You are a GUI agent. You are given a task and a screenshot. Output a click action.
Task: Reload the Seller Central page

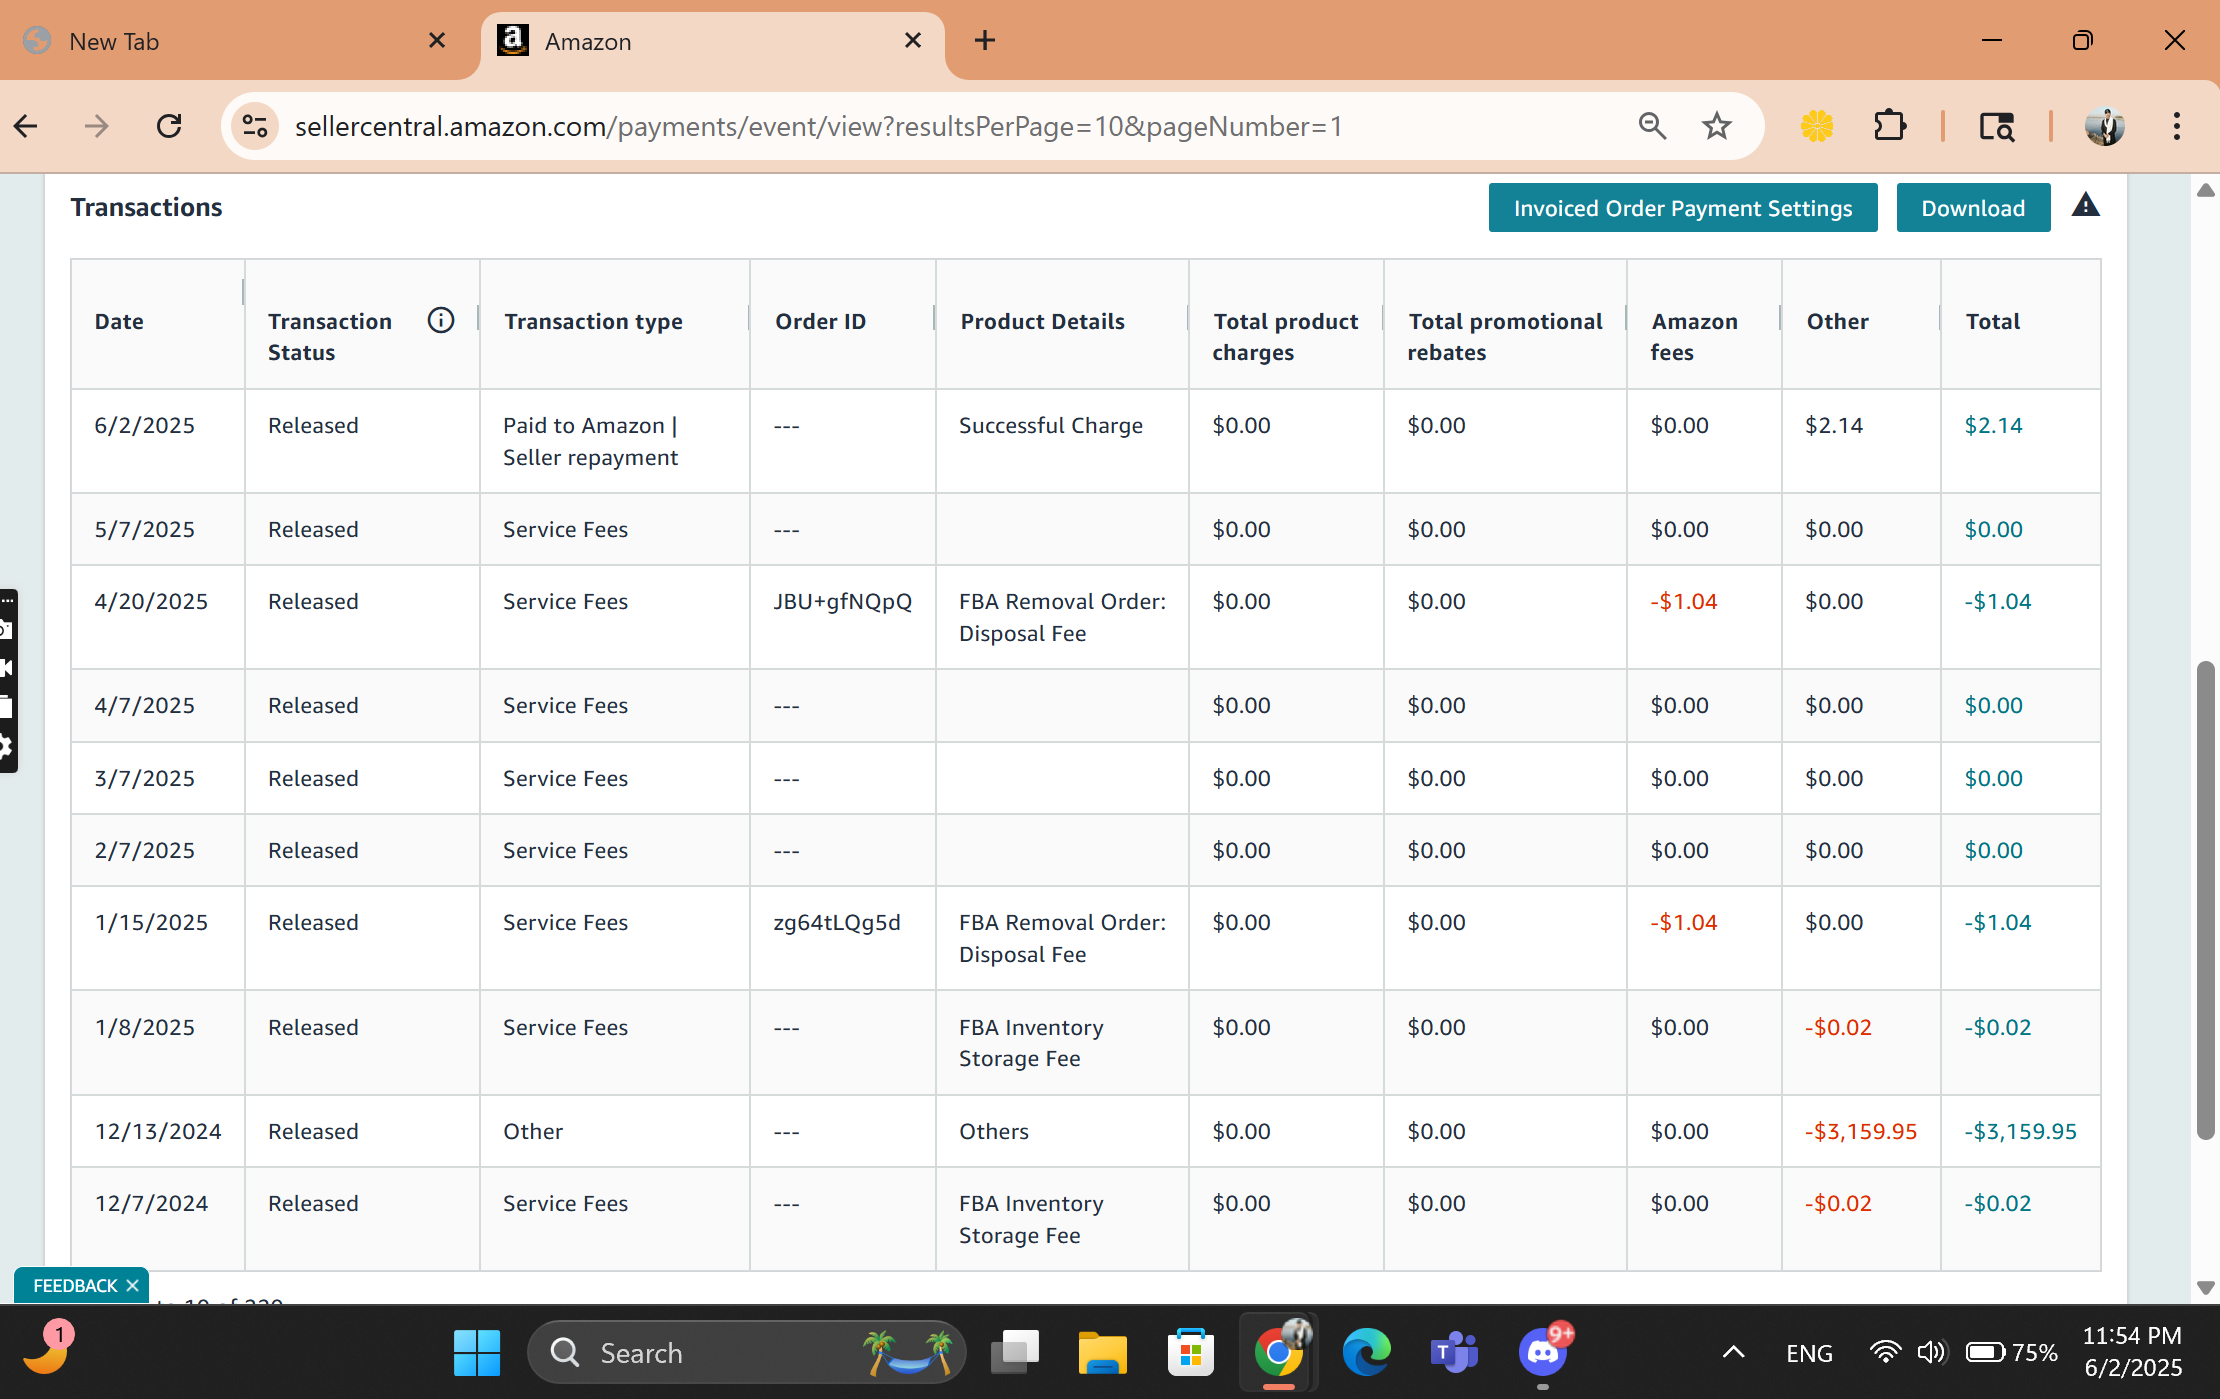[x=169, y=126]
